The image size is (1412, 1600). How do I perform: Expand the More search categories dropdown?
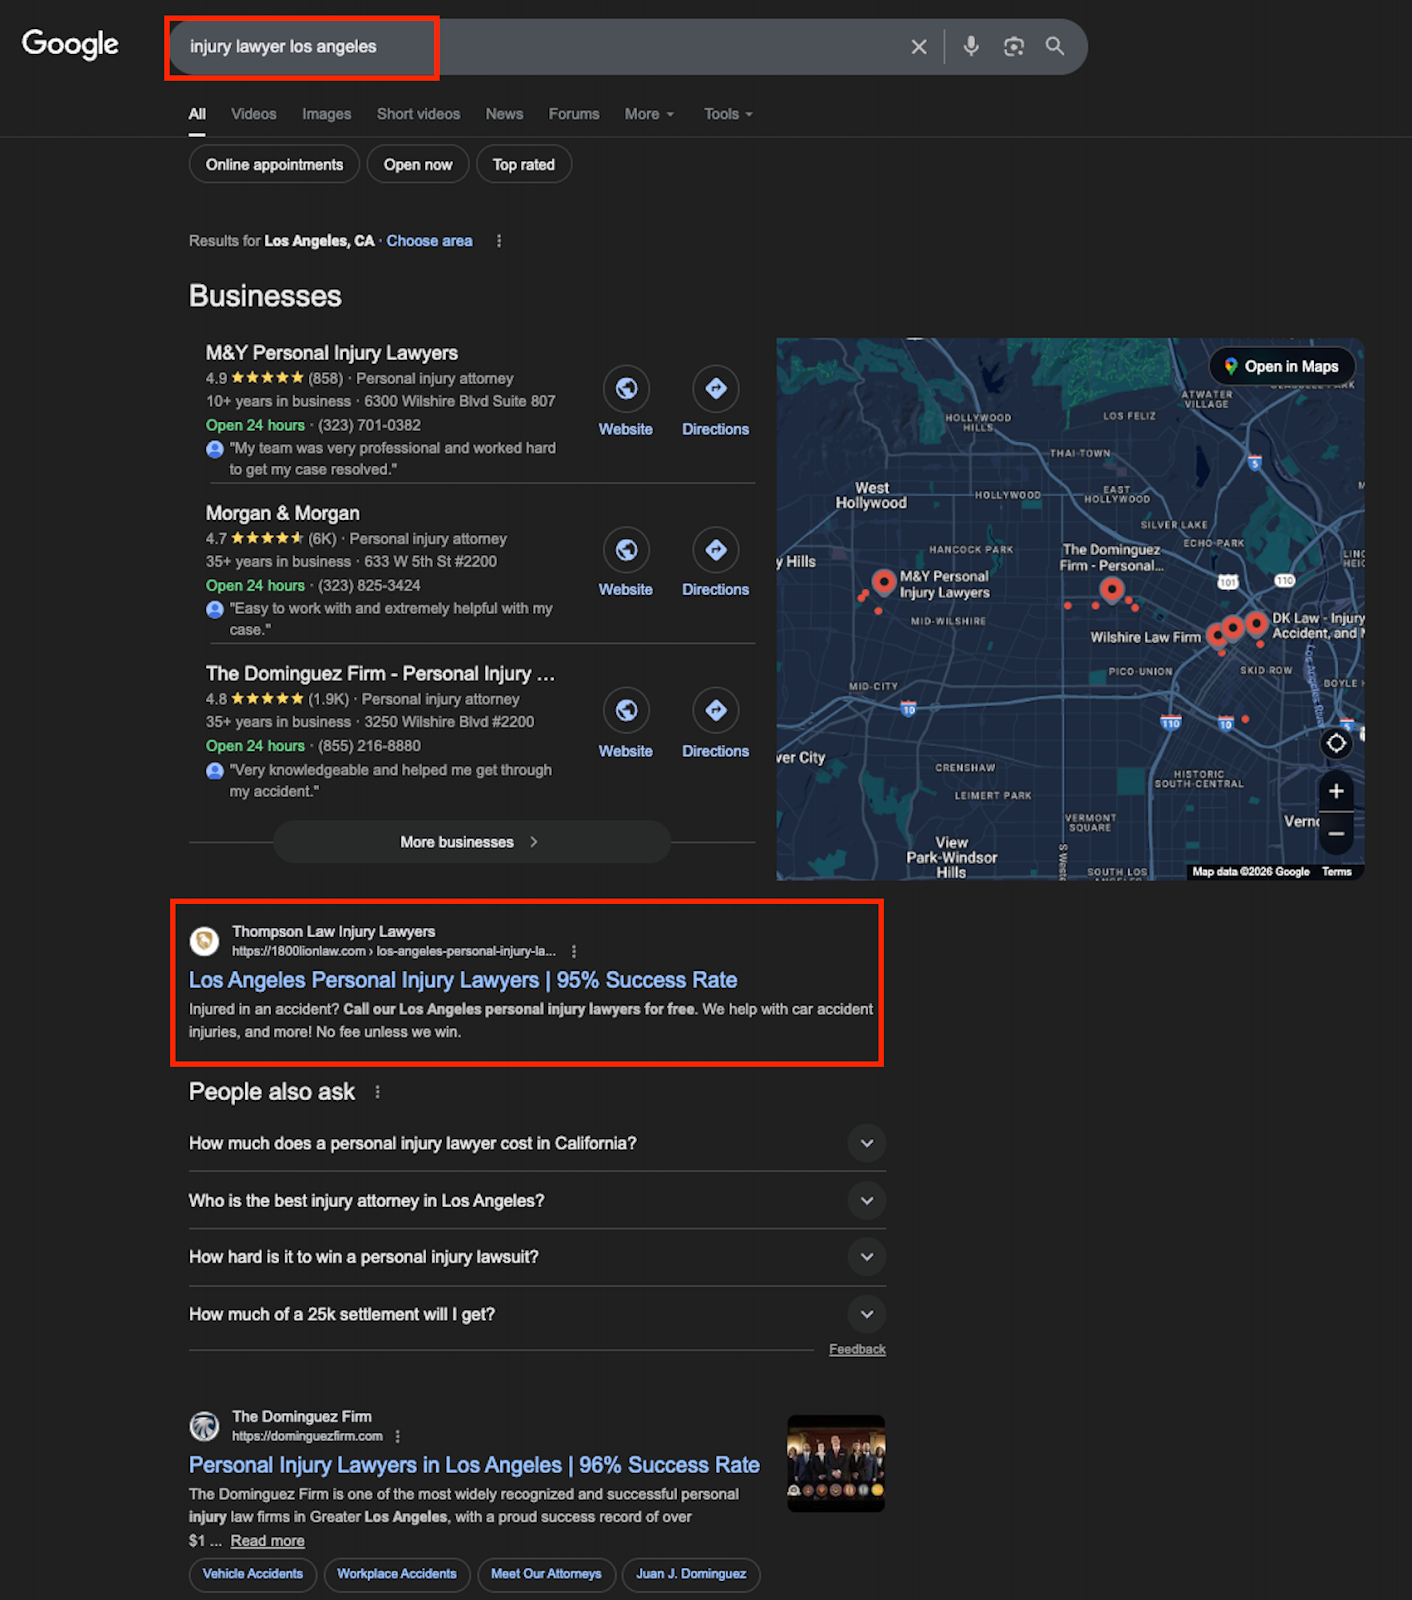(x=649, y=114)
